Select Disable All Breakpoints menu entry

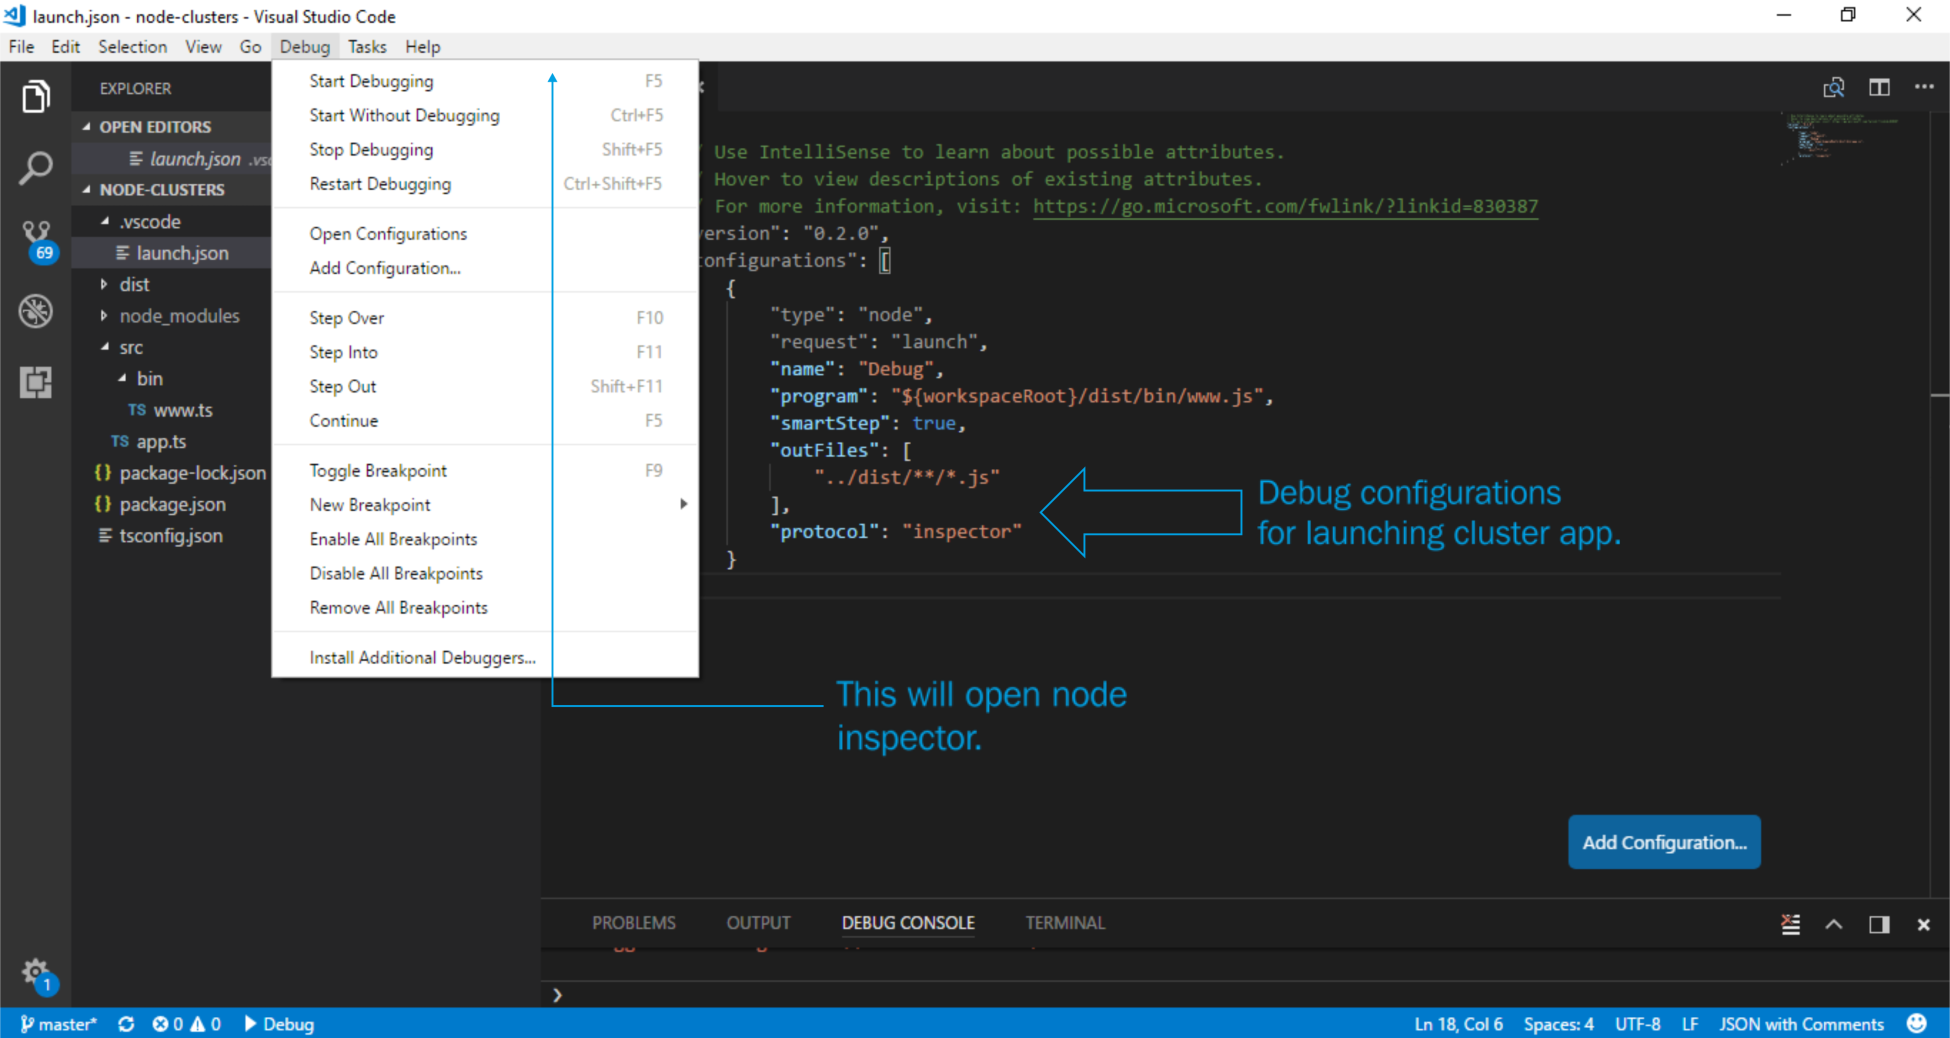click(x=396, y=573)
